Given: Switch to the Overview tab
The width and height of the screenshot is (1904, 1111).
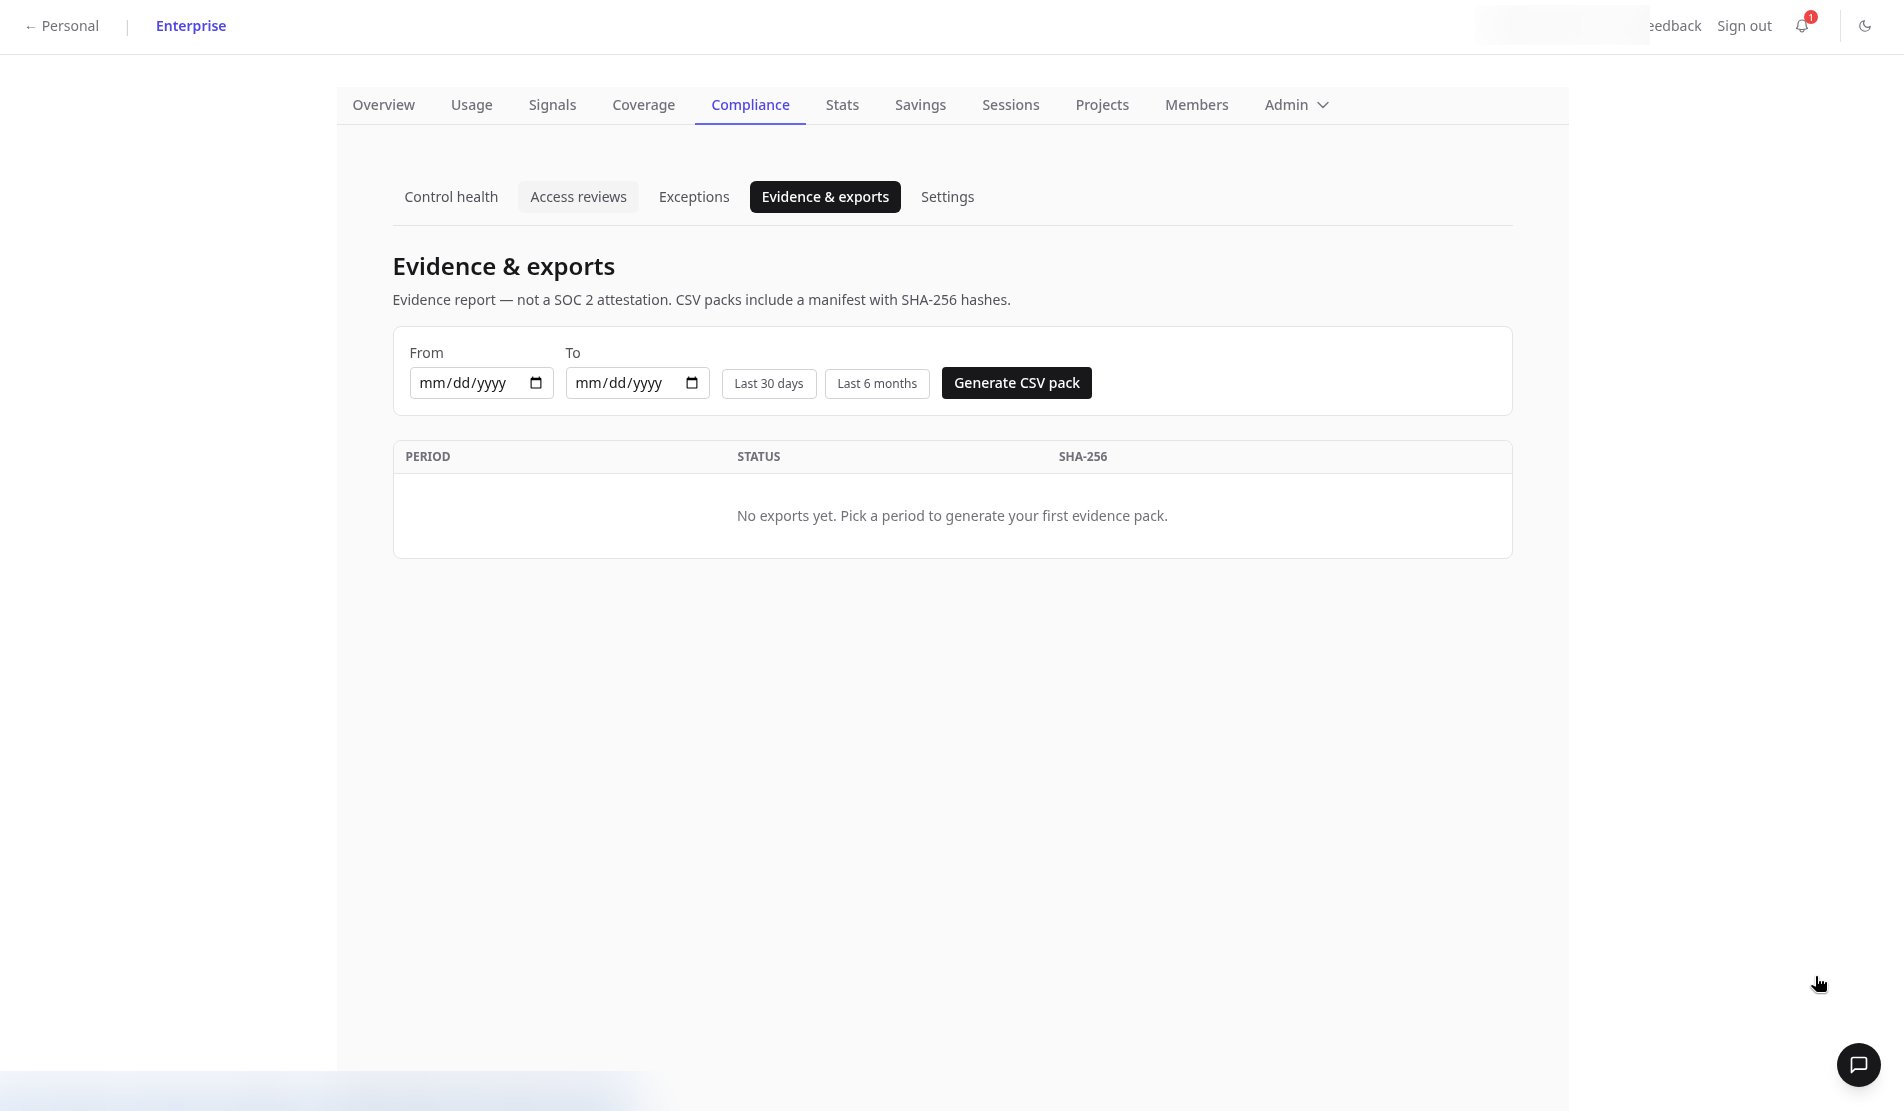Looking at the screenshot, I should click(383, 105).
